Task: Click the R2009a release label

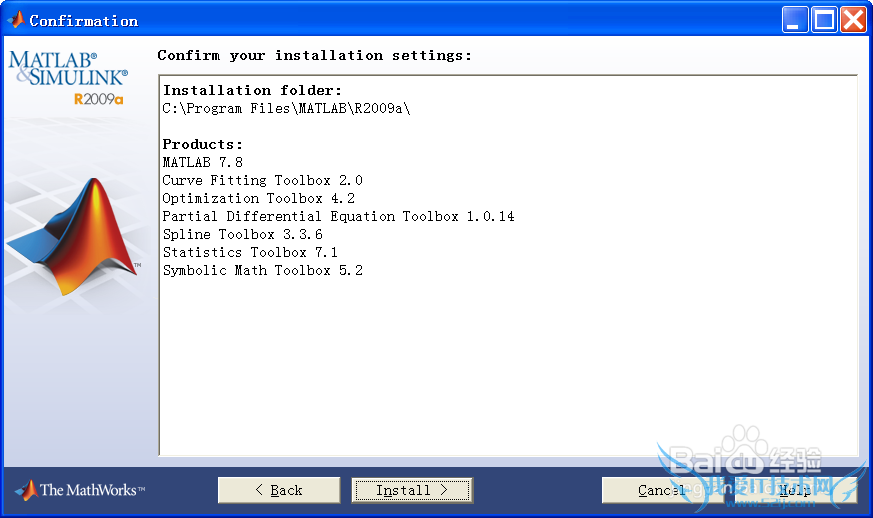Action: [x=98, y=99]
